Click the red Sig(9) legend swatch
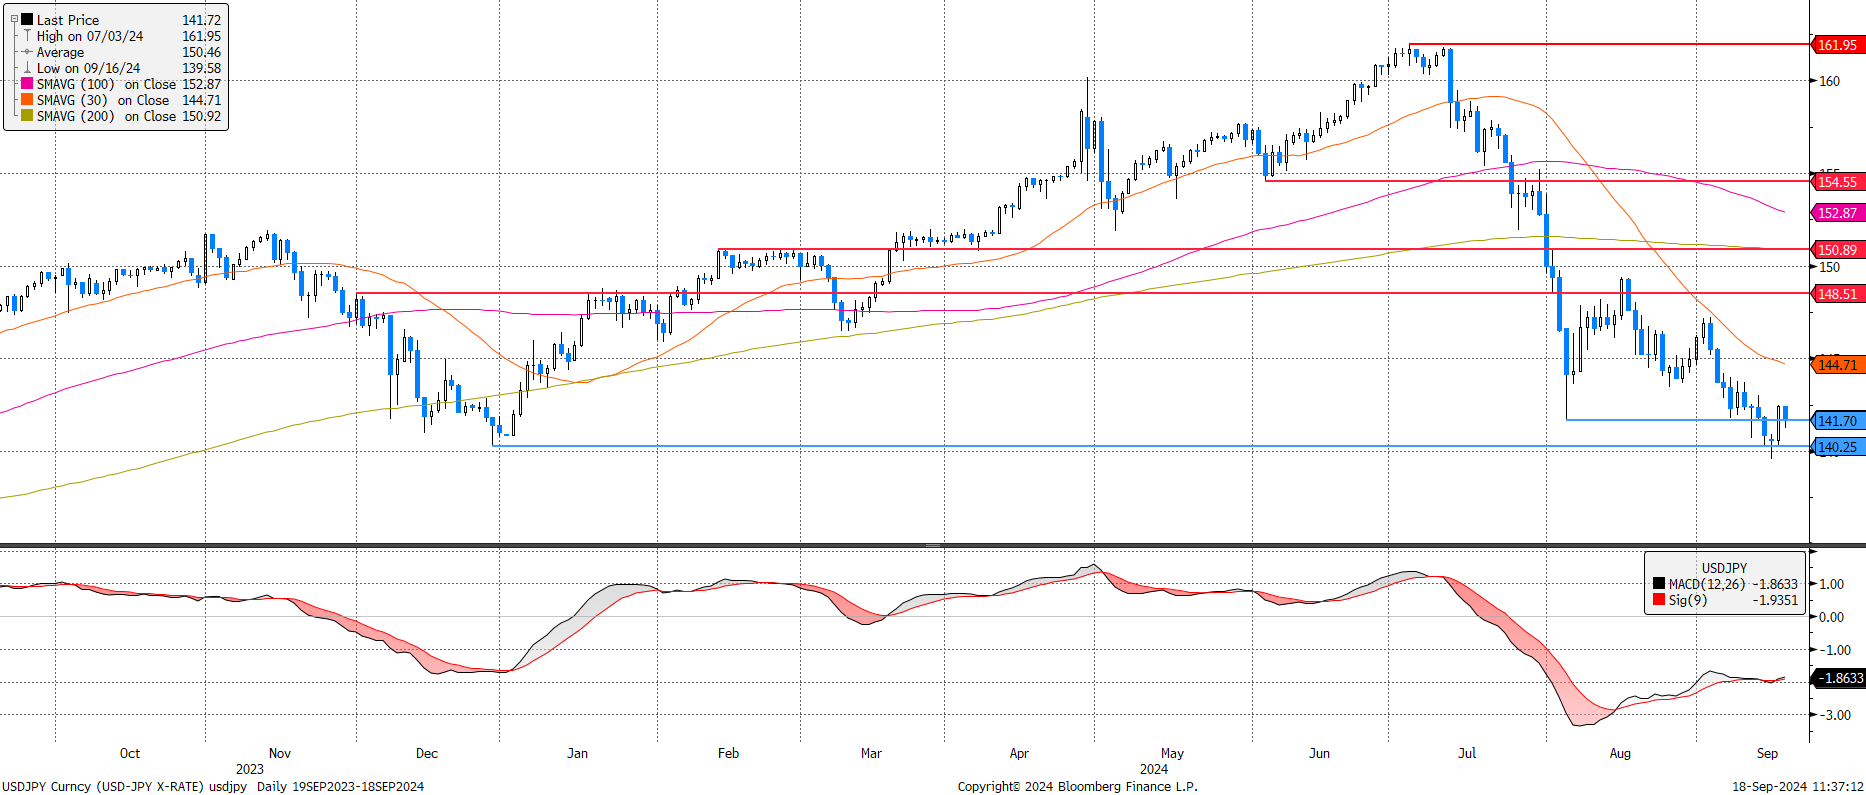The width and height of the screenshot is (1866, 795). [x=1659, y=600]
